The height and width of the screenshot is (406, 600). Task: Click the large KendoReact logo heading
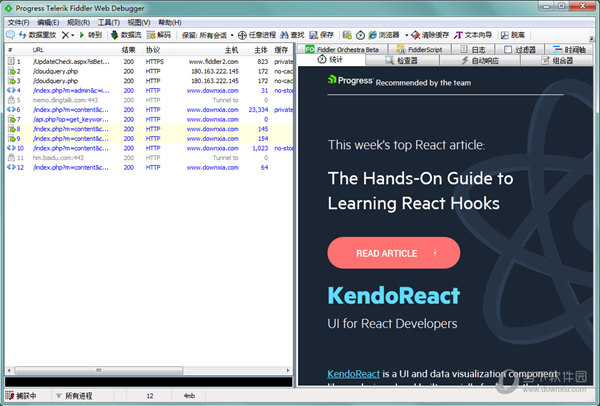pyautogui.click(x=394, y=295)
